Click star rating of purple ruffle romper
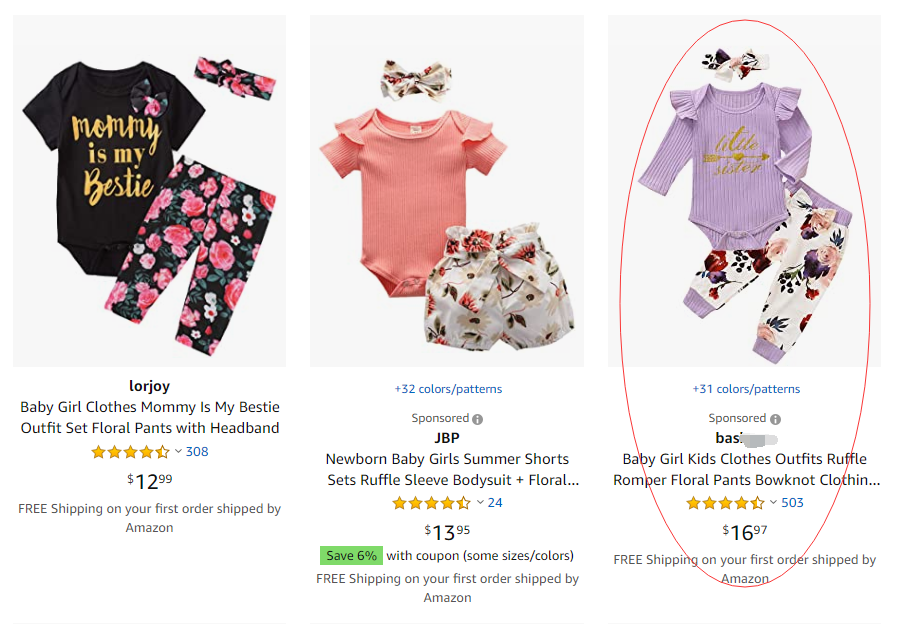This screenshot has height=624, width=921. point(725,503)
